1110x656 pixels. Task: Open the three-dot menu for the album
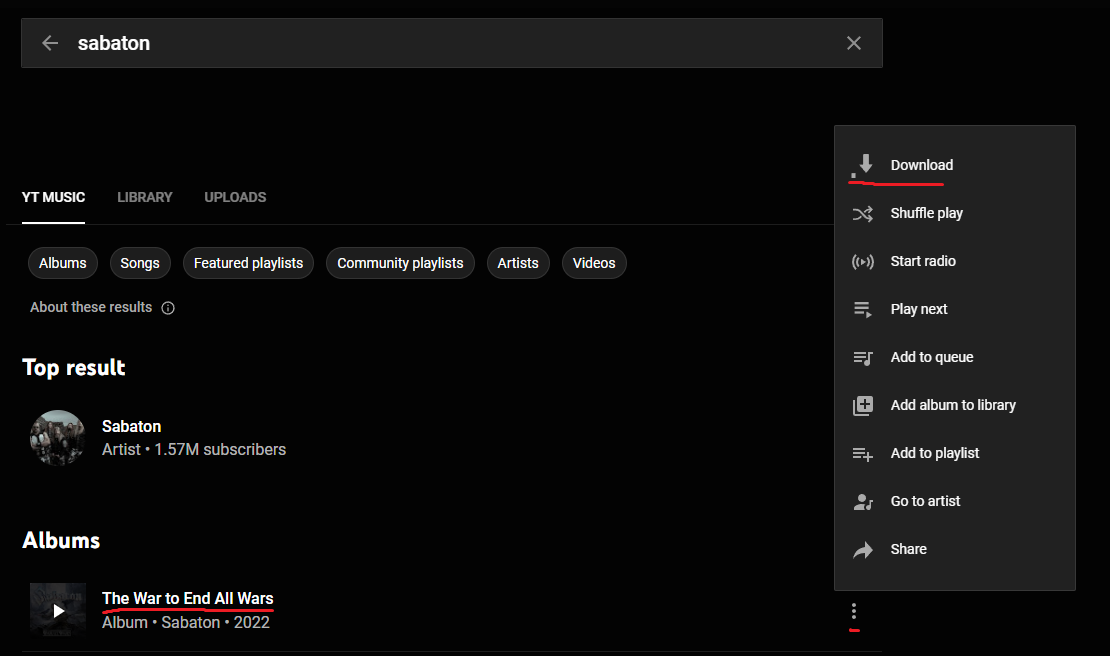pos(854,611)
